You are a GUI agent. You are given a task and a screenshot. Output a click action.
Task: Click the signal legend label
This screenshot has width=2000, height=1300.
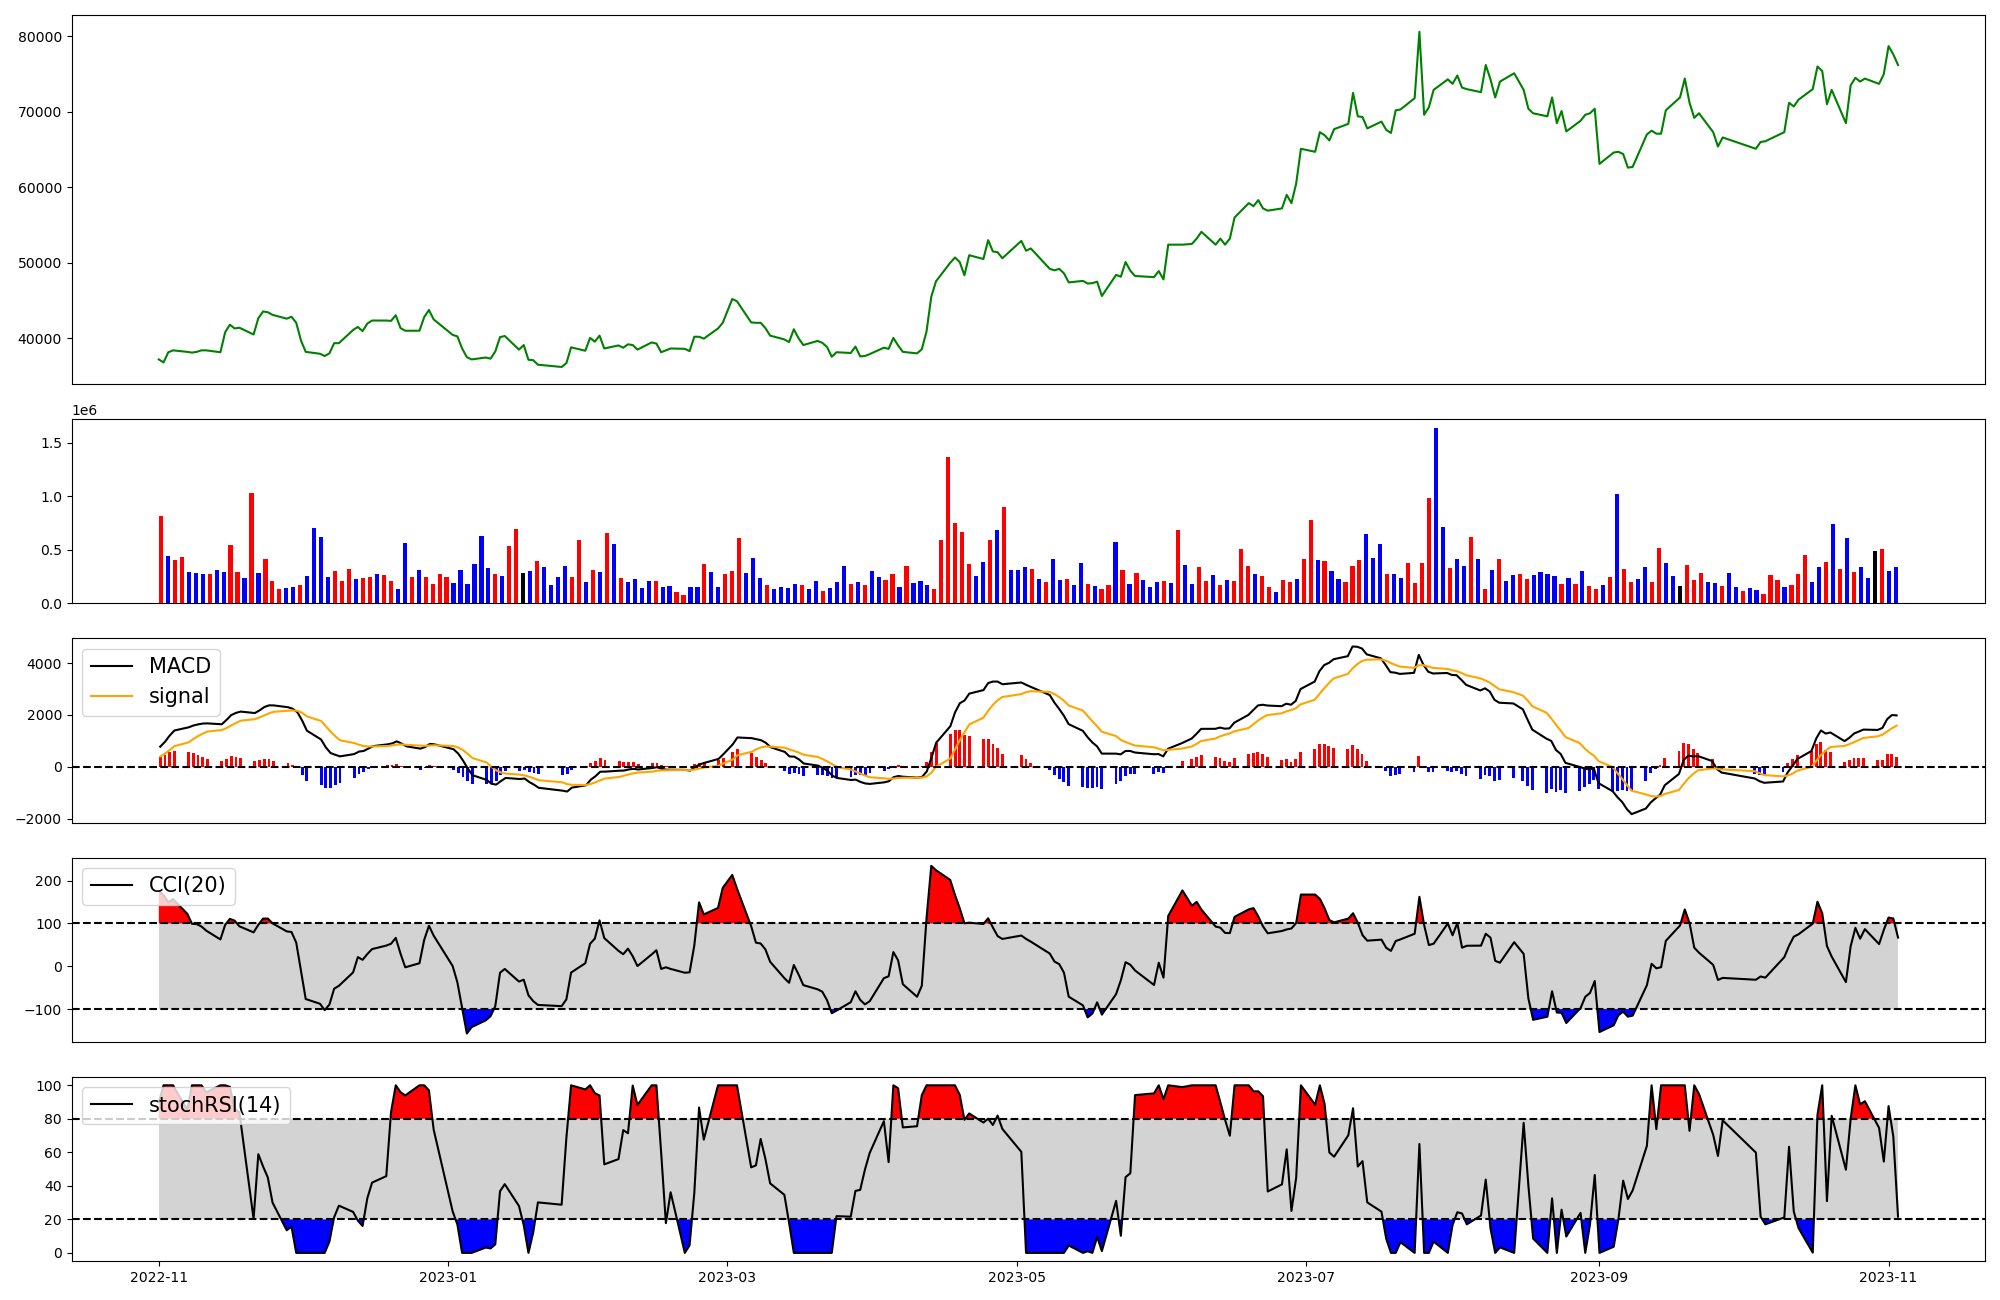point(179,696)
